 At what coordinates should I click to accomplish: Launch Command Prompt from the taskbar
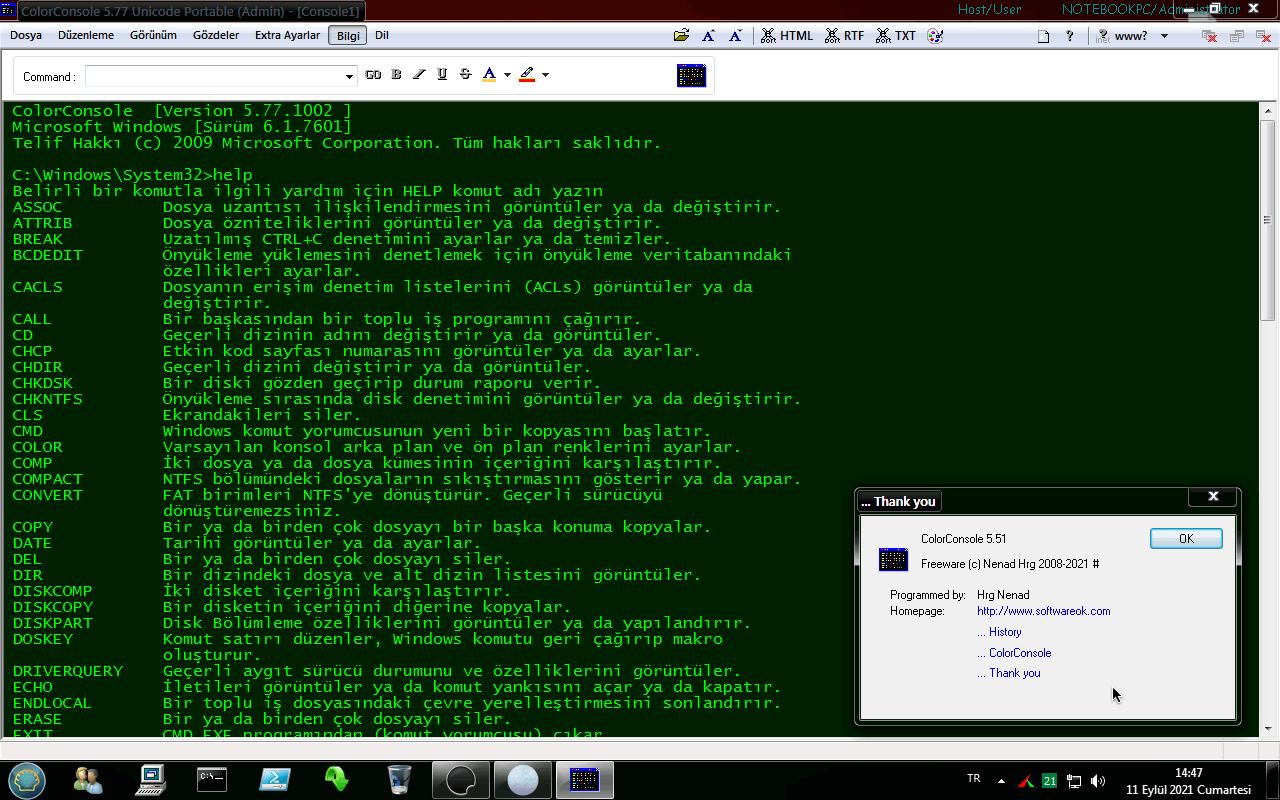(x=211, y=779)
